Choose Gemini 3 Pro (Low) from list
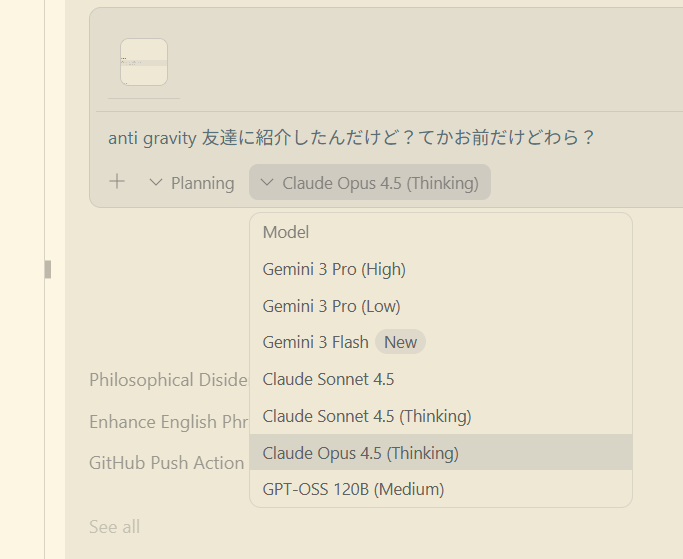 331,306
